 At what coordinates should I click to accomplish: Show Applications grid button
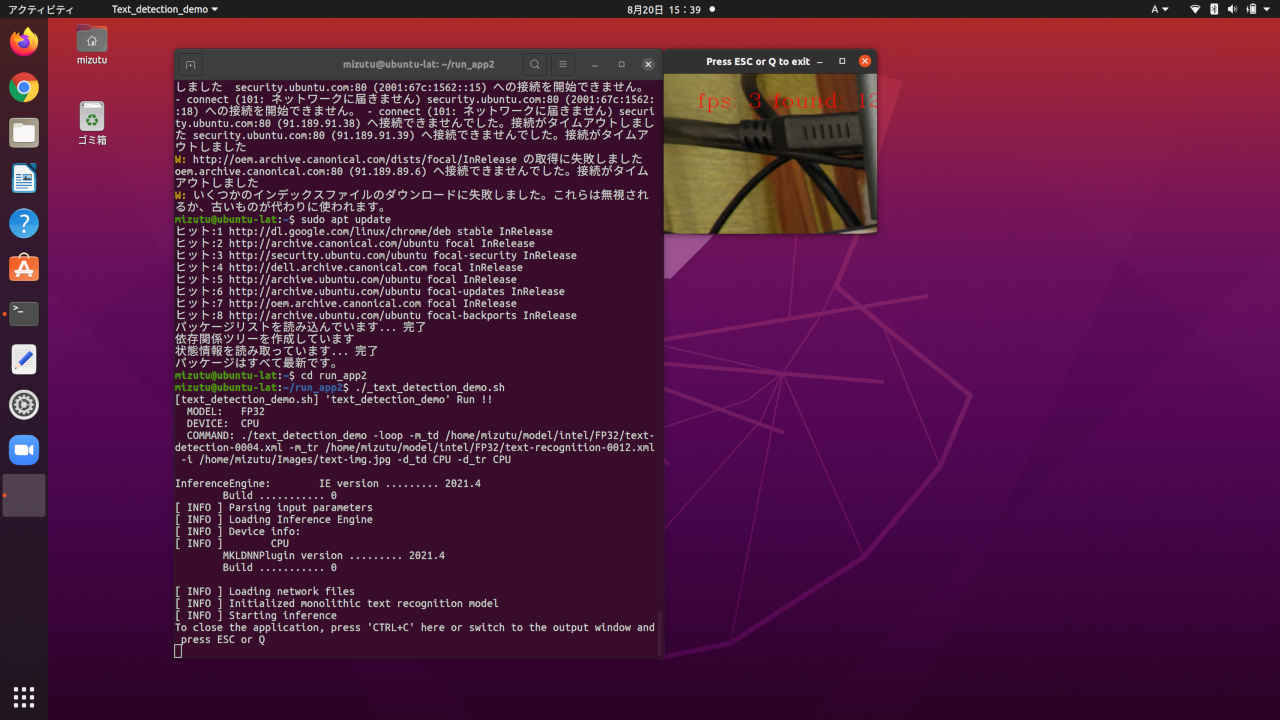coord(24,696)
